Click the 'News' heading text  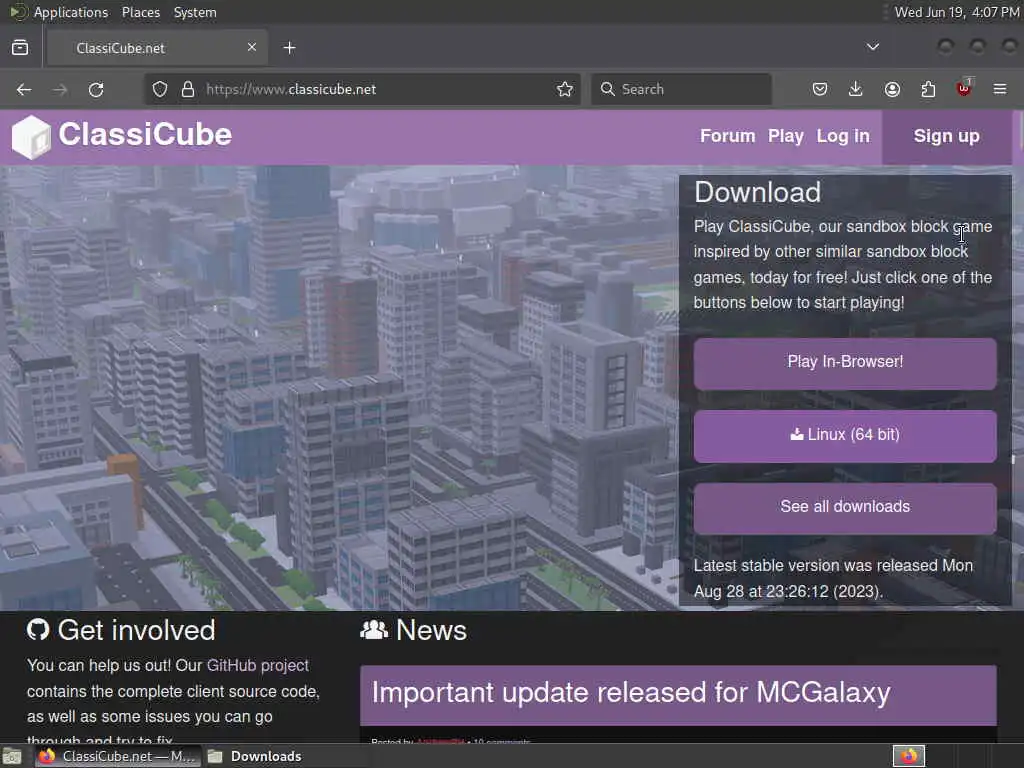click(x=431, y=630)
